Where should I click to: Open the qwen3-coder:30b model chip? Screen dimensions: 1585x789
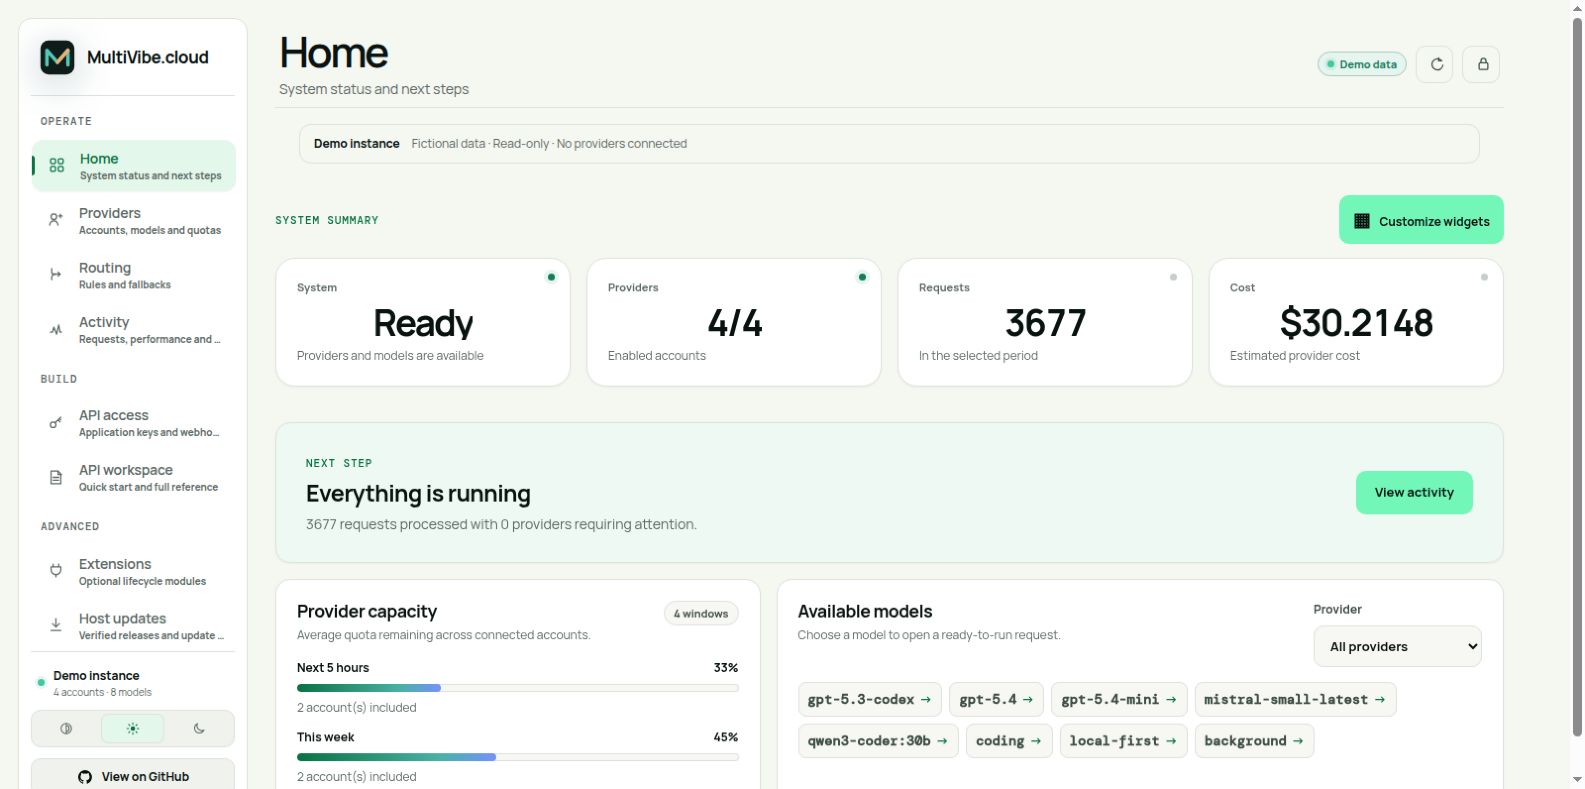tap(878, 741)
